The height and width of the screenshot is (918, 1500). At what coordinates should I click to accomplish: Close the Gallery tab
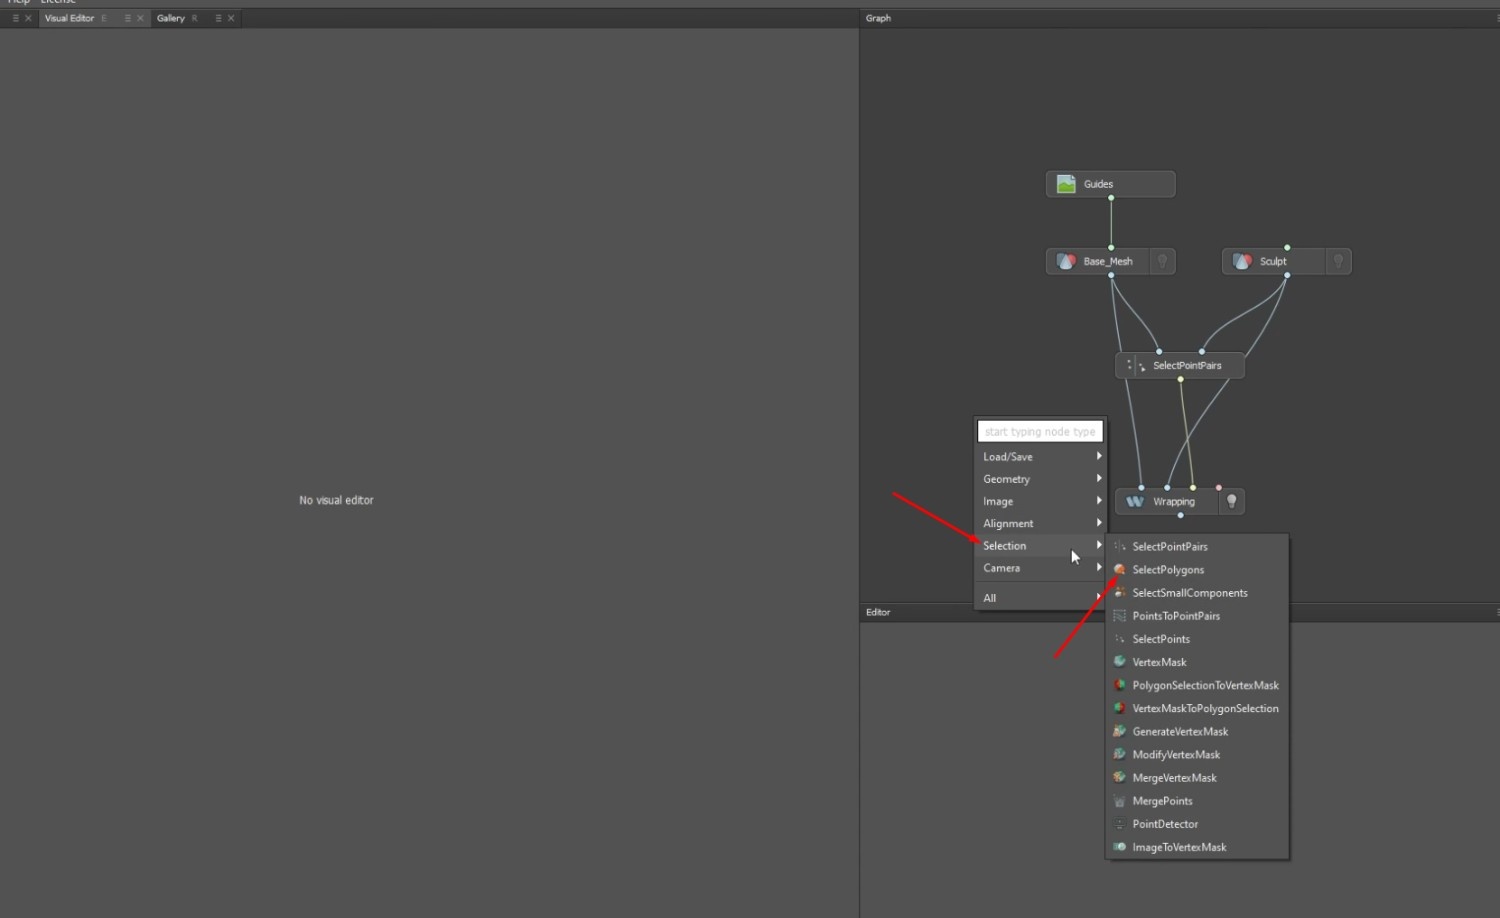[x=231, y=18]
